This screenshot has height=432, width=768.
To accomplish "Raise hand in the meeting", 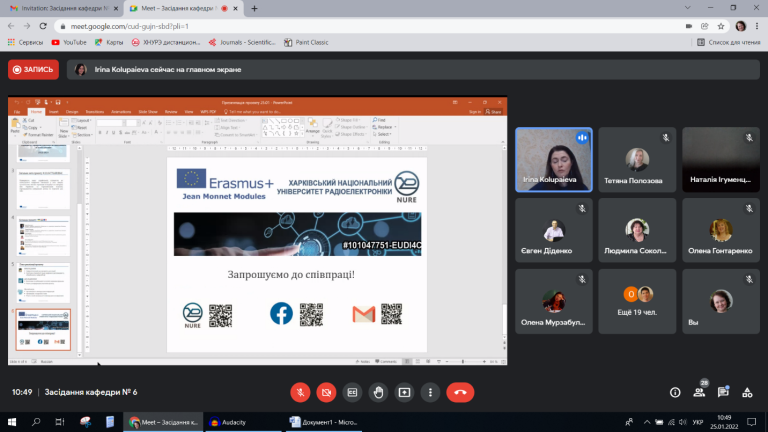I will (378, 392).
